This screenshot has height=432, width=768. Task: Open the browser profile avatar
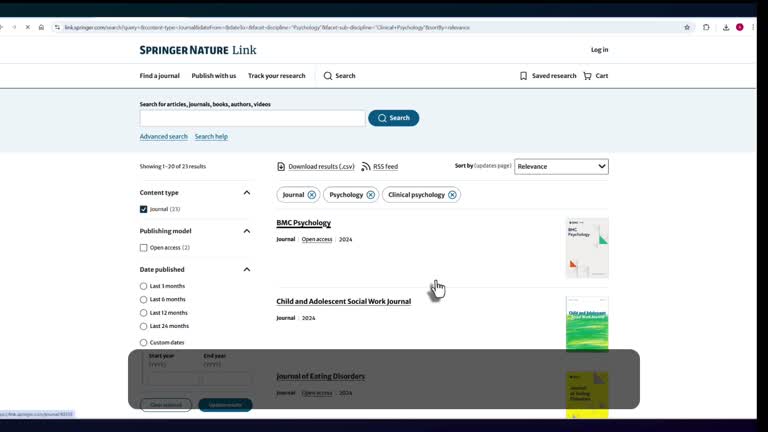pyautogui.click(x=740, y=27)
